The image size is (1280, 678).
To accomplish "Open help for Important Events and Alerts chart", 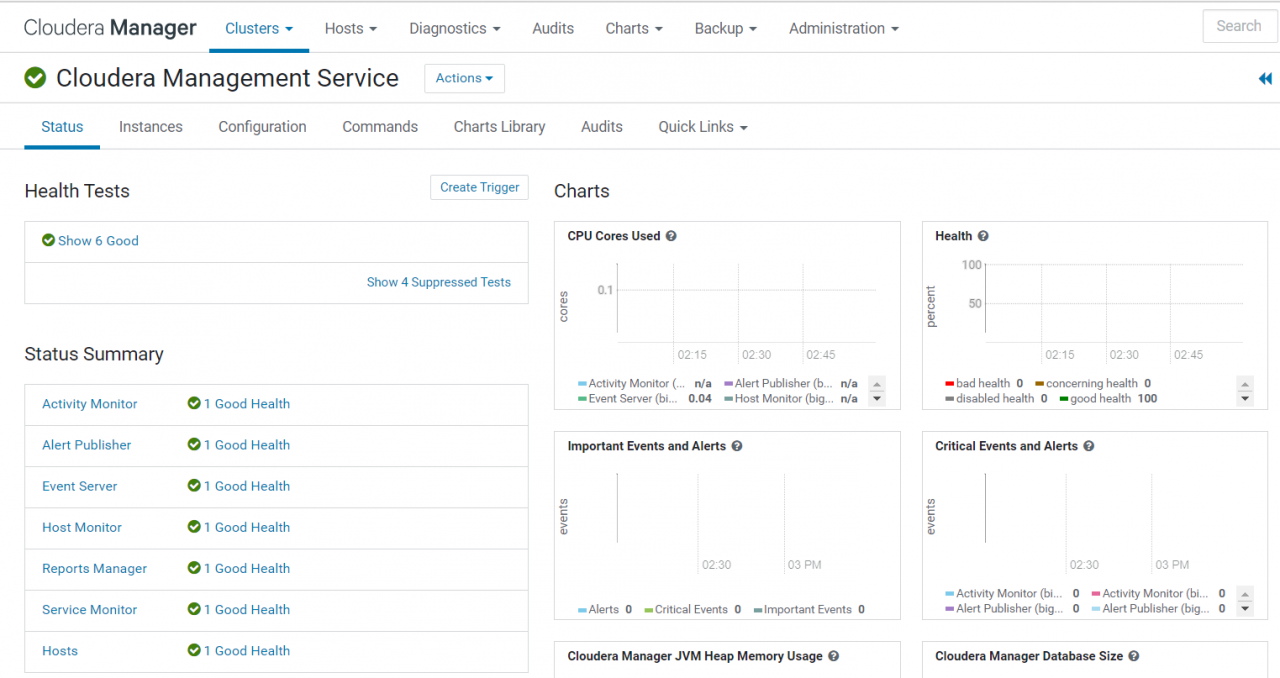I will (737, 446).
